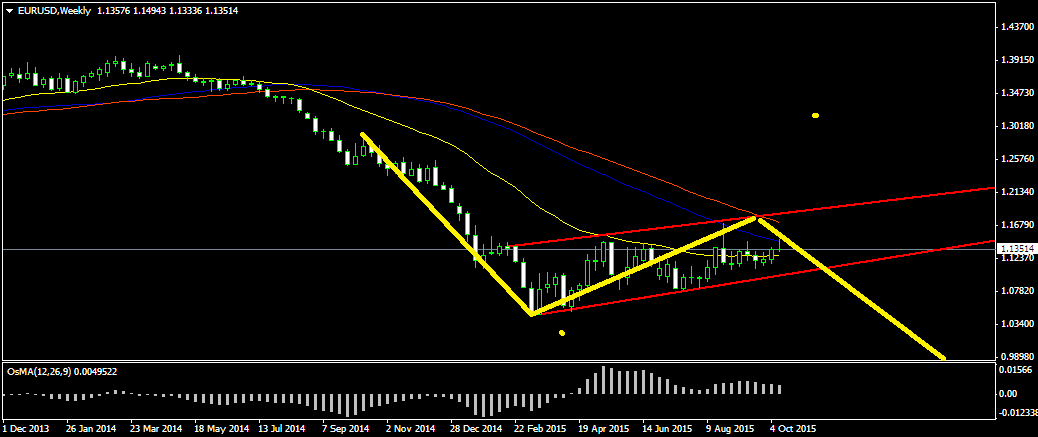Select the yellow dot above the channel
Image resolution: width=1038 pixels, height=437 pixels.
[x=816, y=116]
